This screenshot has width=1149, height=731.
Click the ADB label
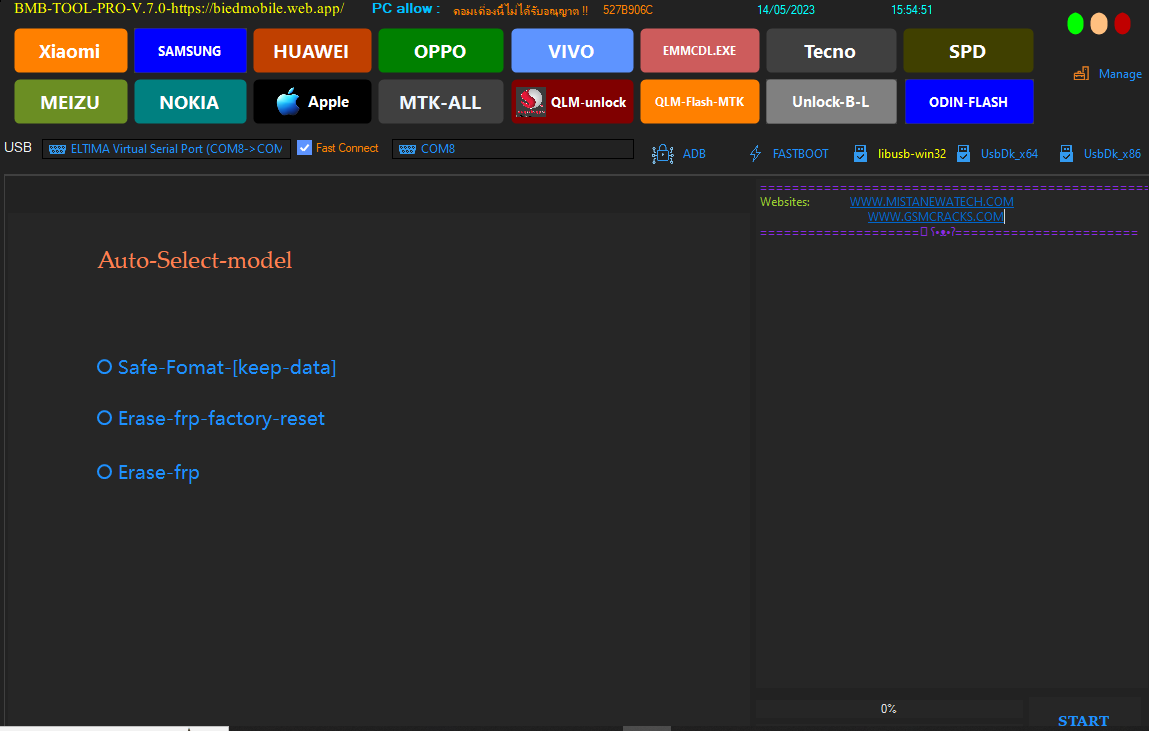[694, 154]
